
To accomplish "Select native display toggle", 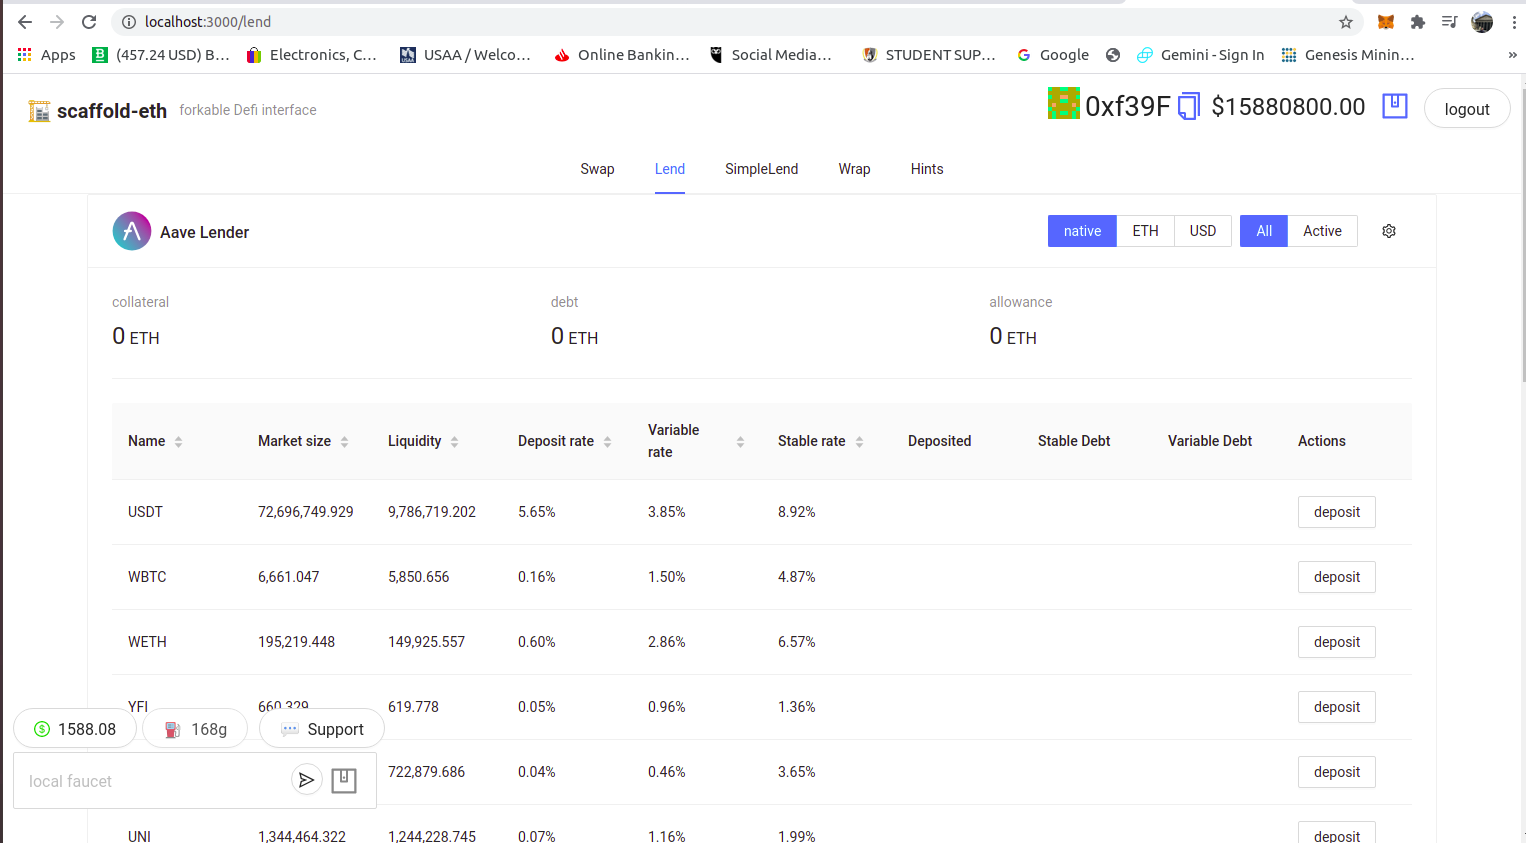I will [1082, 231].
